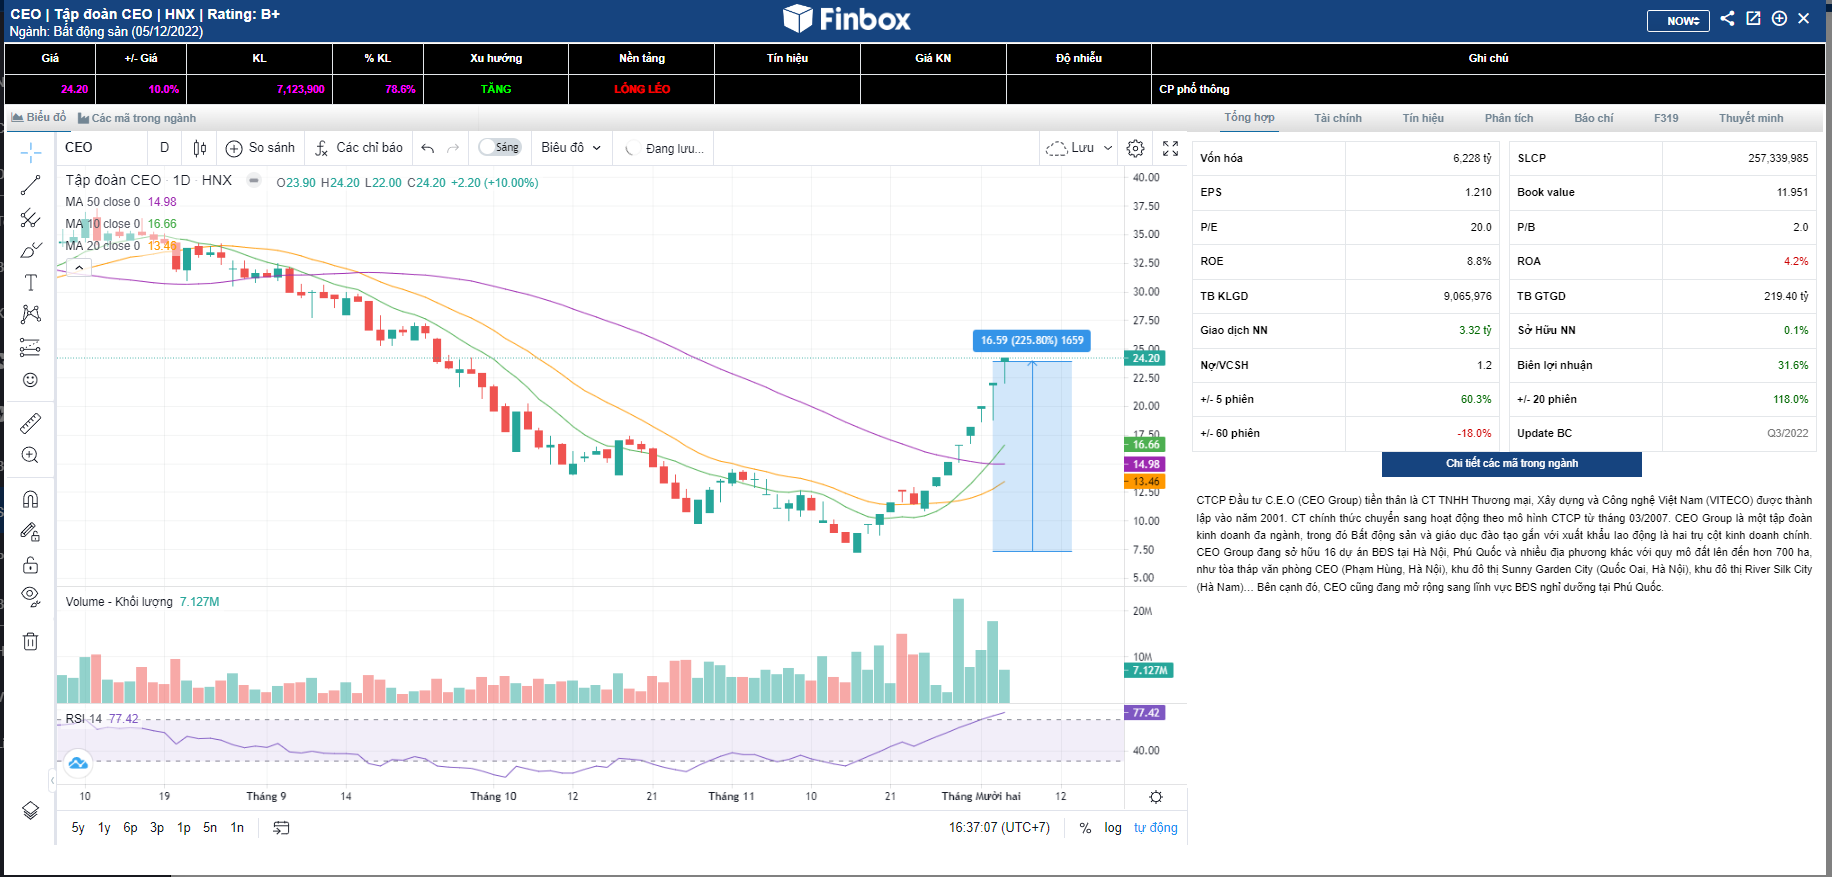Click the cloud chart logo icon
Image resolution: width=1832 pixels, height=877 pixels.
coord(78,763)
